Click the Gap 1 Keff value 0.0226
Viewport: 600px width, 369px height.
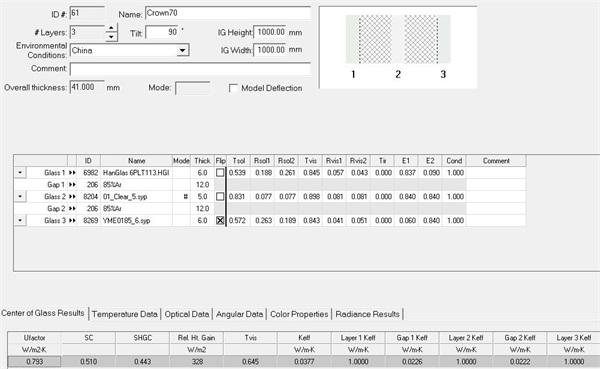[x=412, y=362]
